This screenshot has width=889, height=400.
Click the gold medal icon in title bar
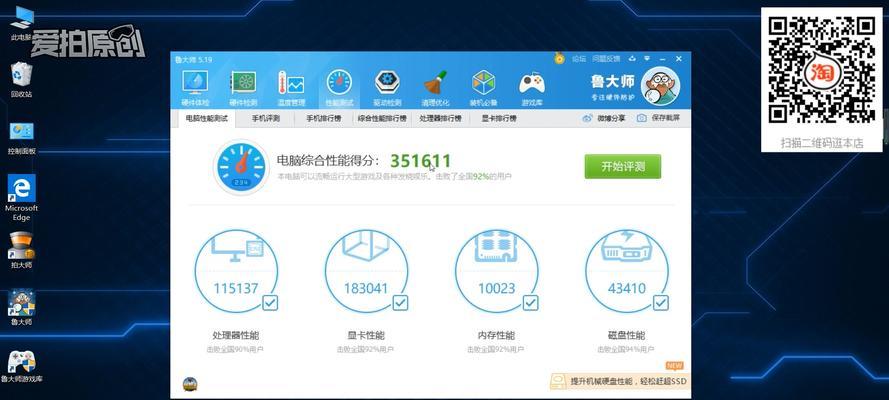pyautogui.click(x=560, y=58)
